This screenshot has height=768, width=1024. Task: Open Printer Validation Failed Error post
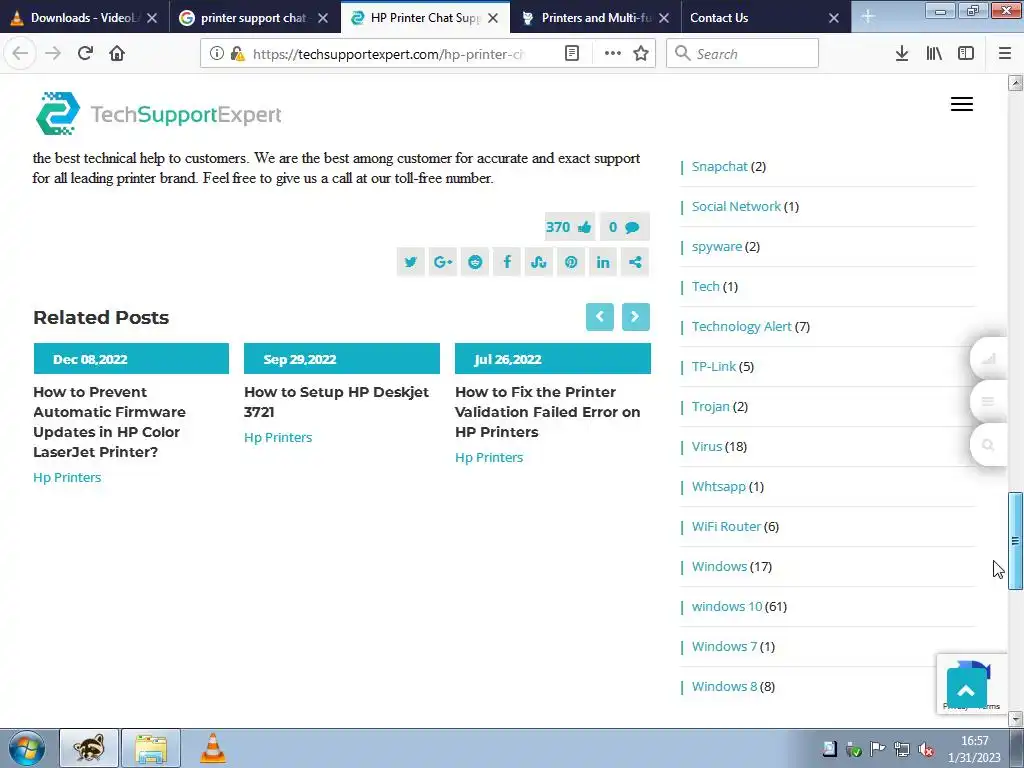click(547, 411)
